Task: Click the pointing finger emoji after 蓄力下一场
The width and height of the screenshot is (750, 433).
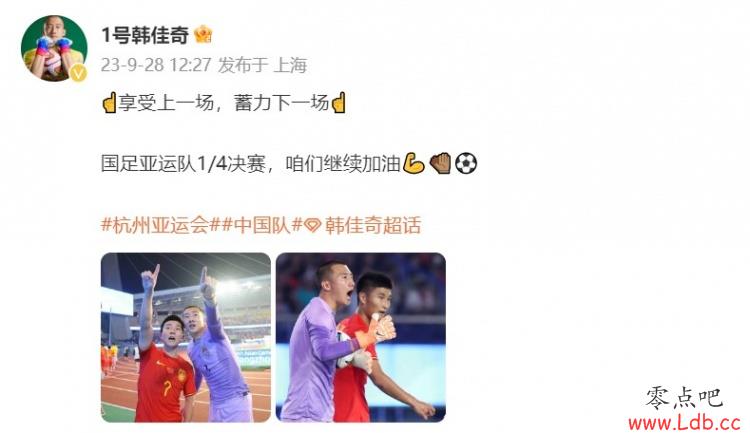Action: click(338, 102)
